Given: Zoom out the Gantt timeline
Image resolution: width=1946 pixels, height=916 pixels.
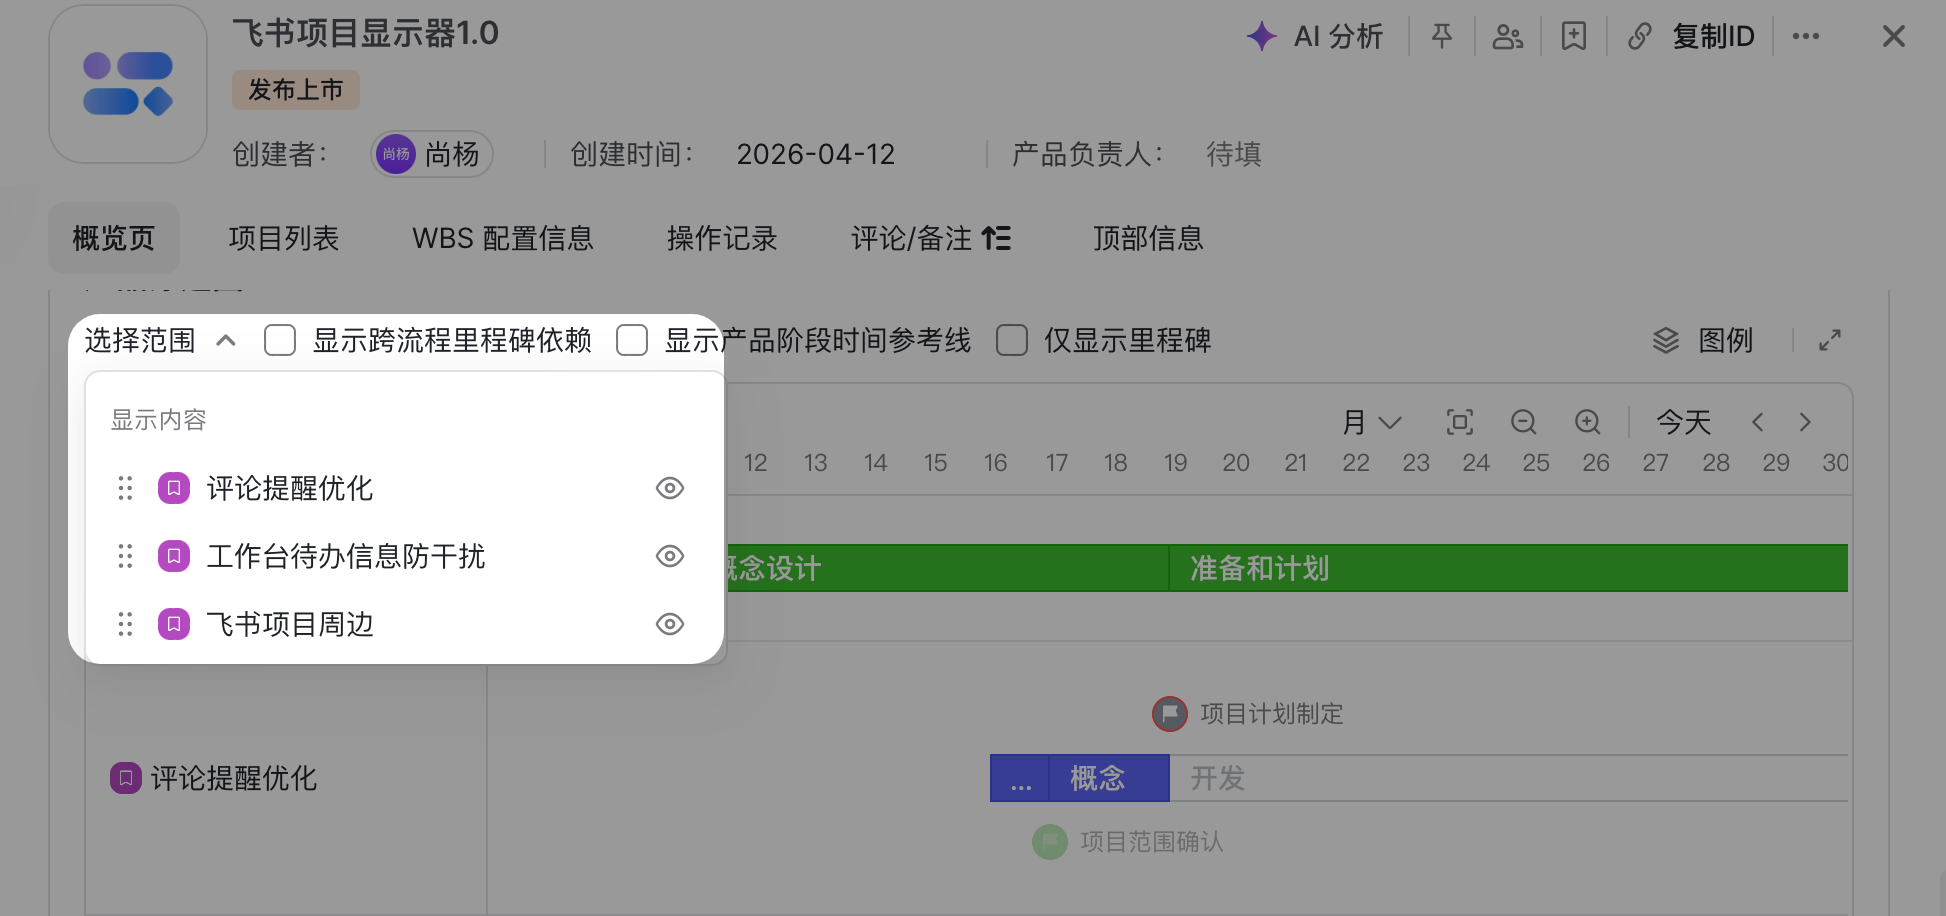Looking at the screenshot, I should click(1524, 422).
